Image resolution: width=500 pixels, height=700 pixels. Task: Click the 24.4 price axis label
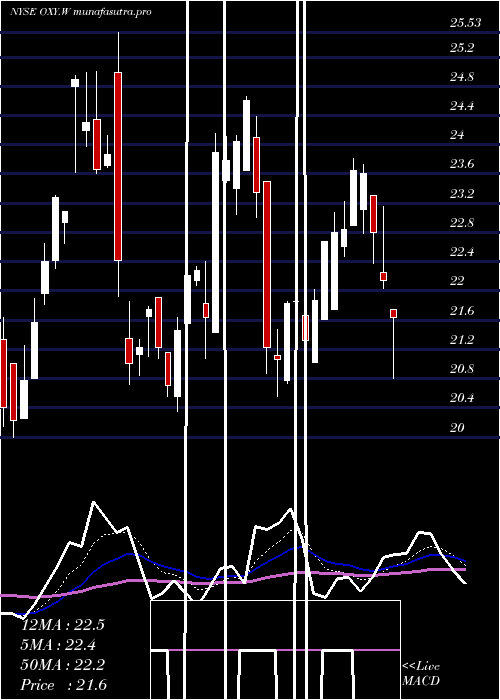click(x=462, y=106)
